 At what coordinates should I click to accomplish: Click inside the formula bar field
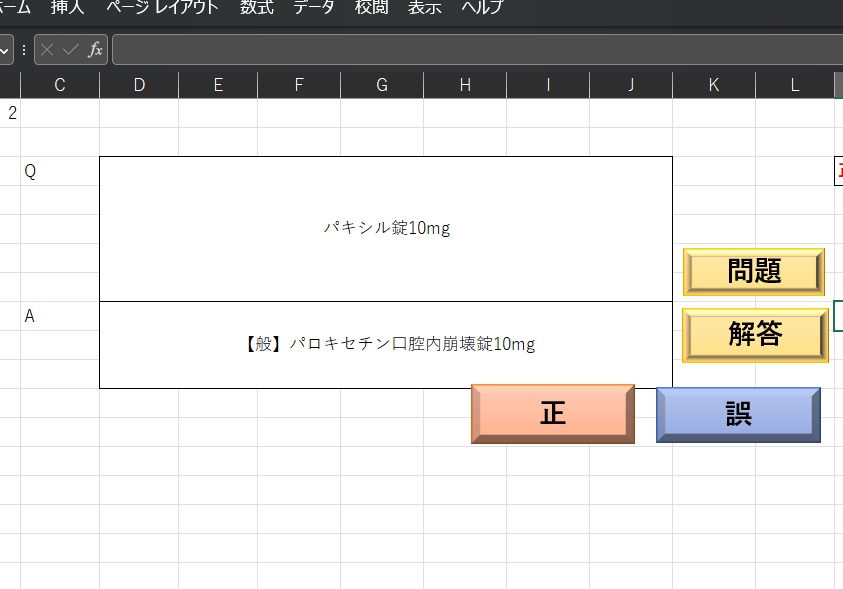477,49
